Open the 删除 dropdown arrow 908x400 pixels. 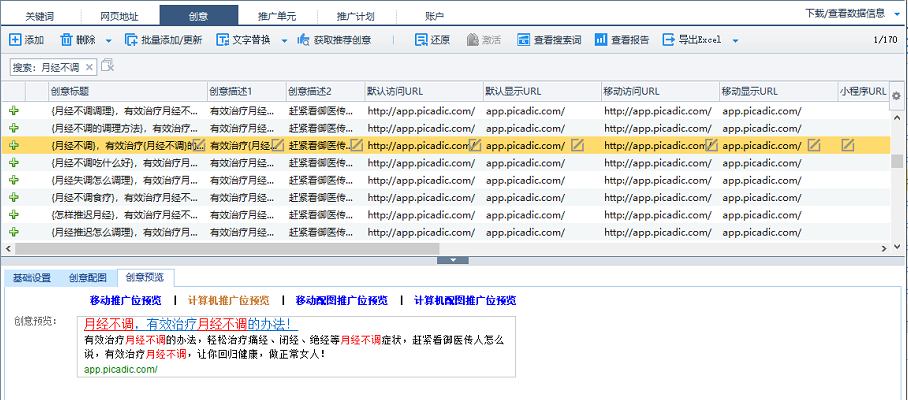click(108, 41)
